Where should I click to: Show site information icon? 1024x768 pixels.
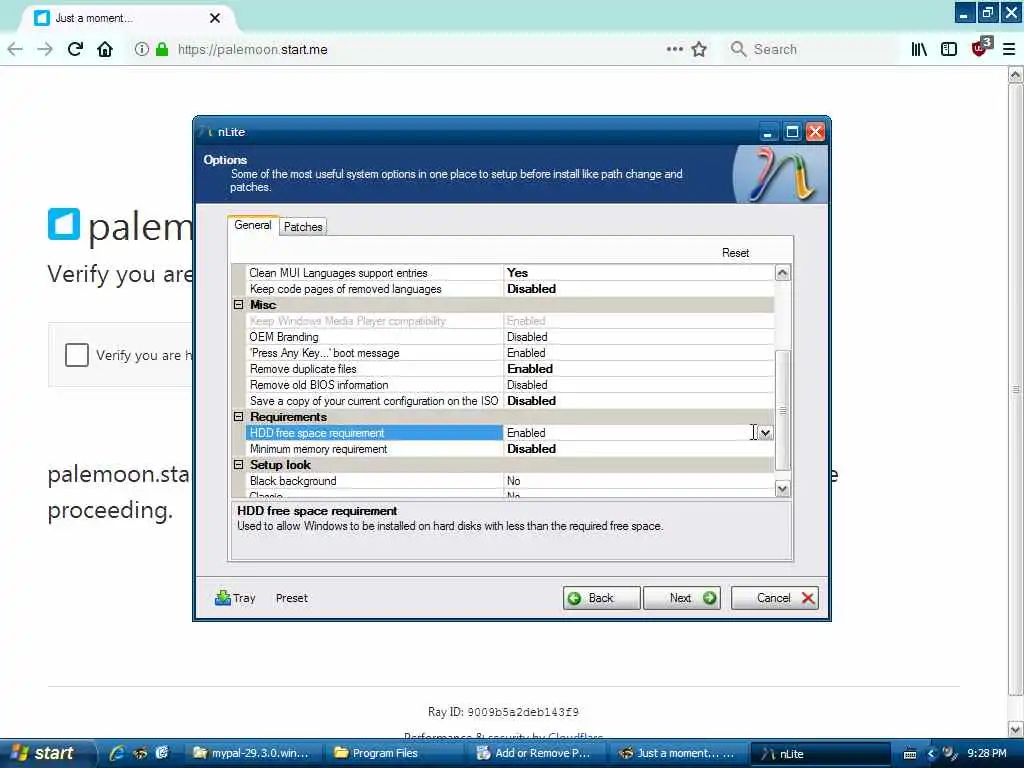pos(141,50)
